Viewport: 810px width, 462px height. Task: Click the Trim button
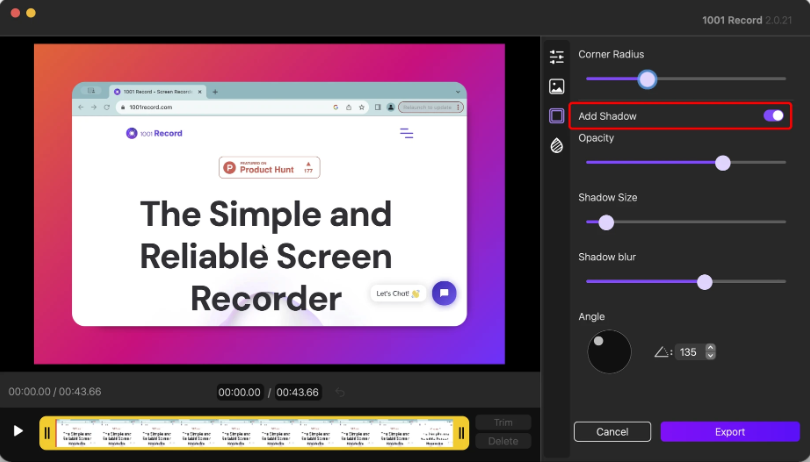pos(503,423)
